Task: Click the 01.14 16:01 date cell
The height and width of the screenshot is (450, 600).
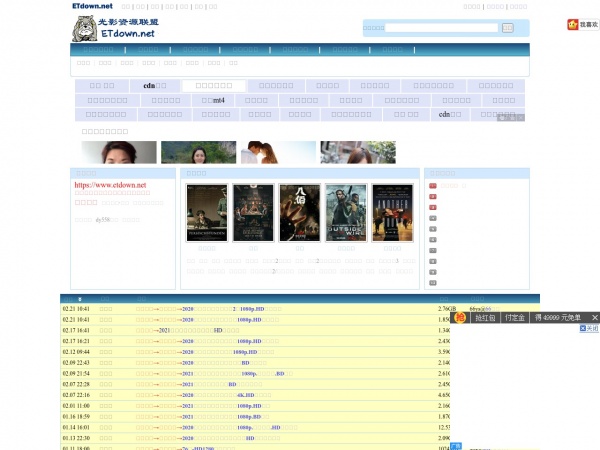Action: pos(76,427)
